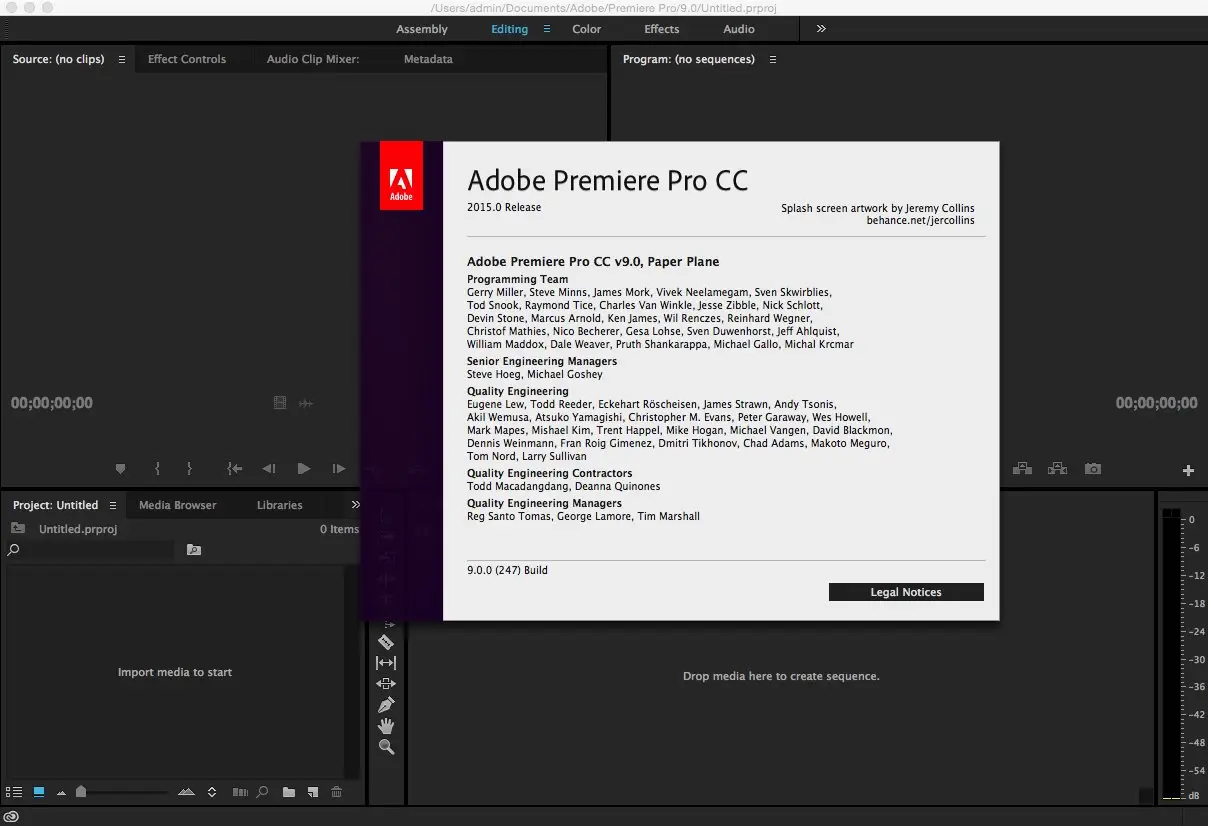
Task: Step back one frame in Source monitor
Action: [x=269, y=468]
